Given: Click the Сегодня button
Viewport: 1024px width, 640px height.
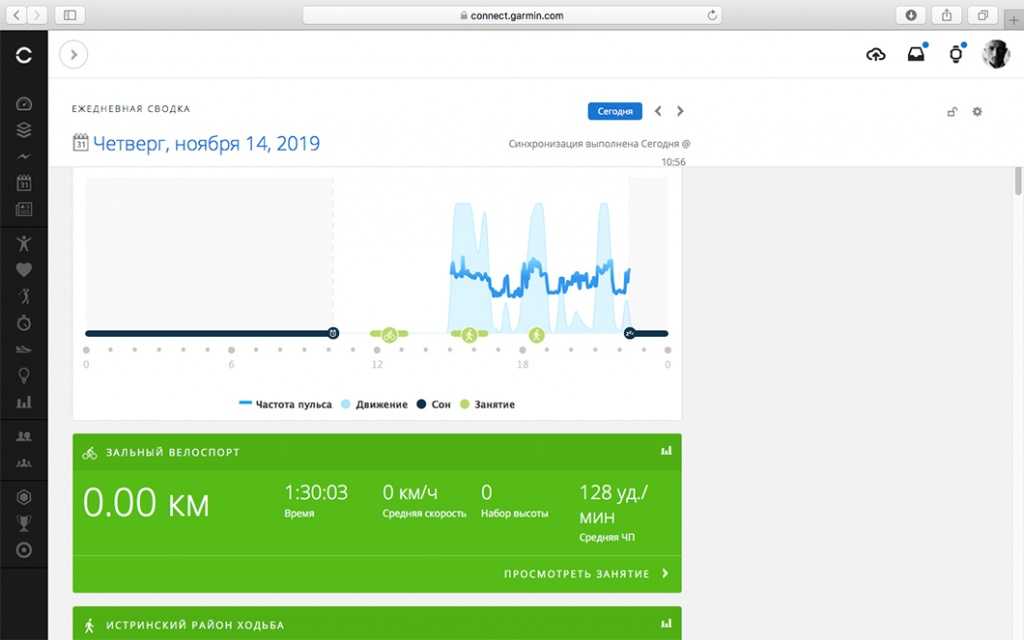Looking at the screenshot, I should click(614, 111).
